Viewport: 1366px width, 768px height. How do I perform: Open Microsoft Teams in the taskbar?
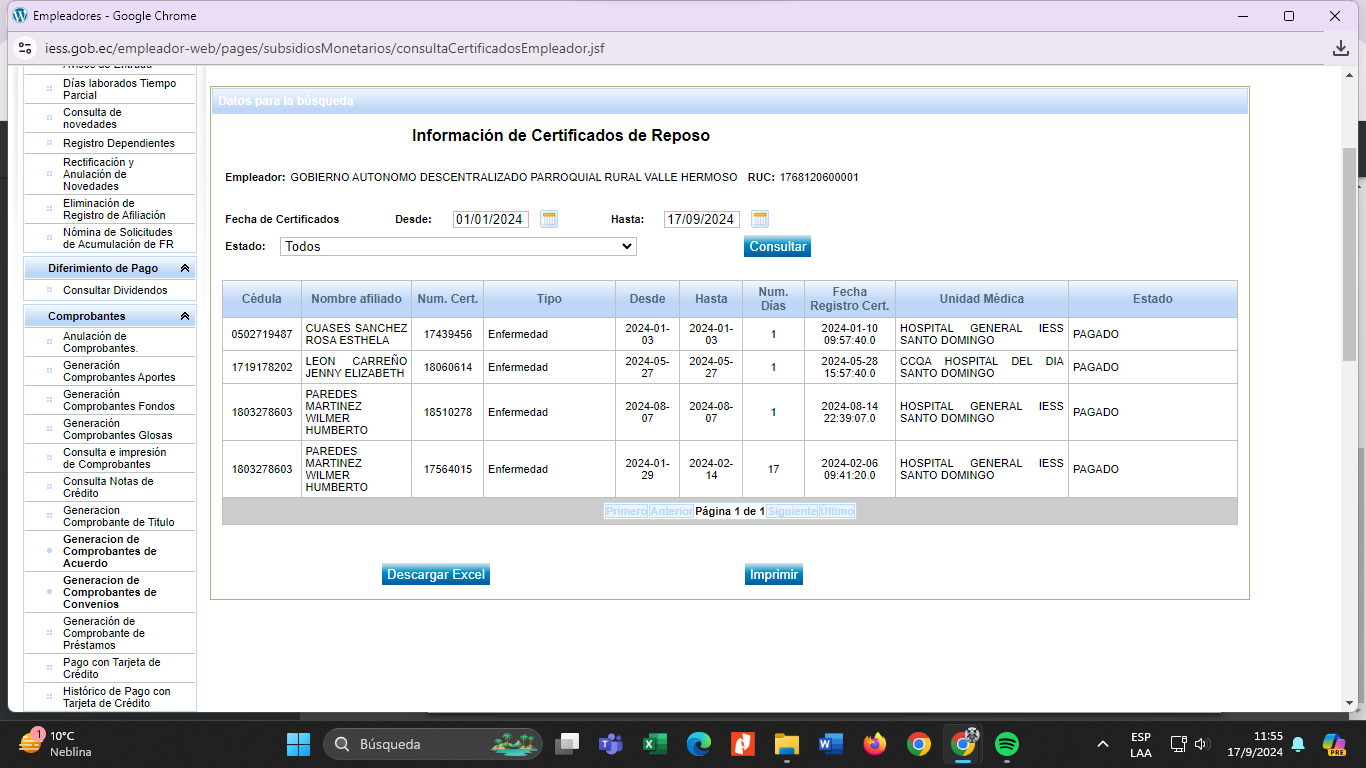(x=610, y=744)
